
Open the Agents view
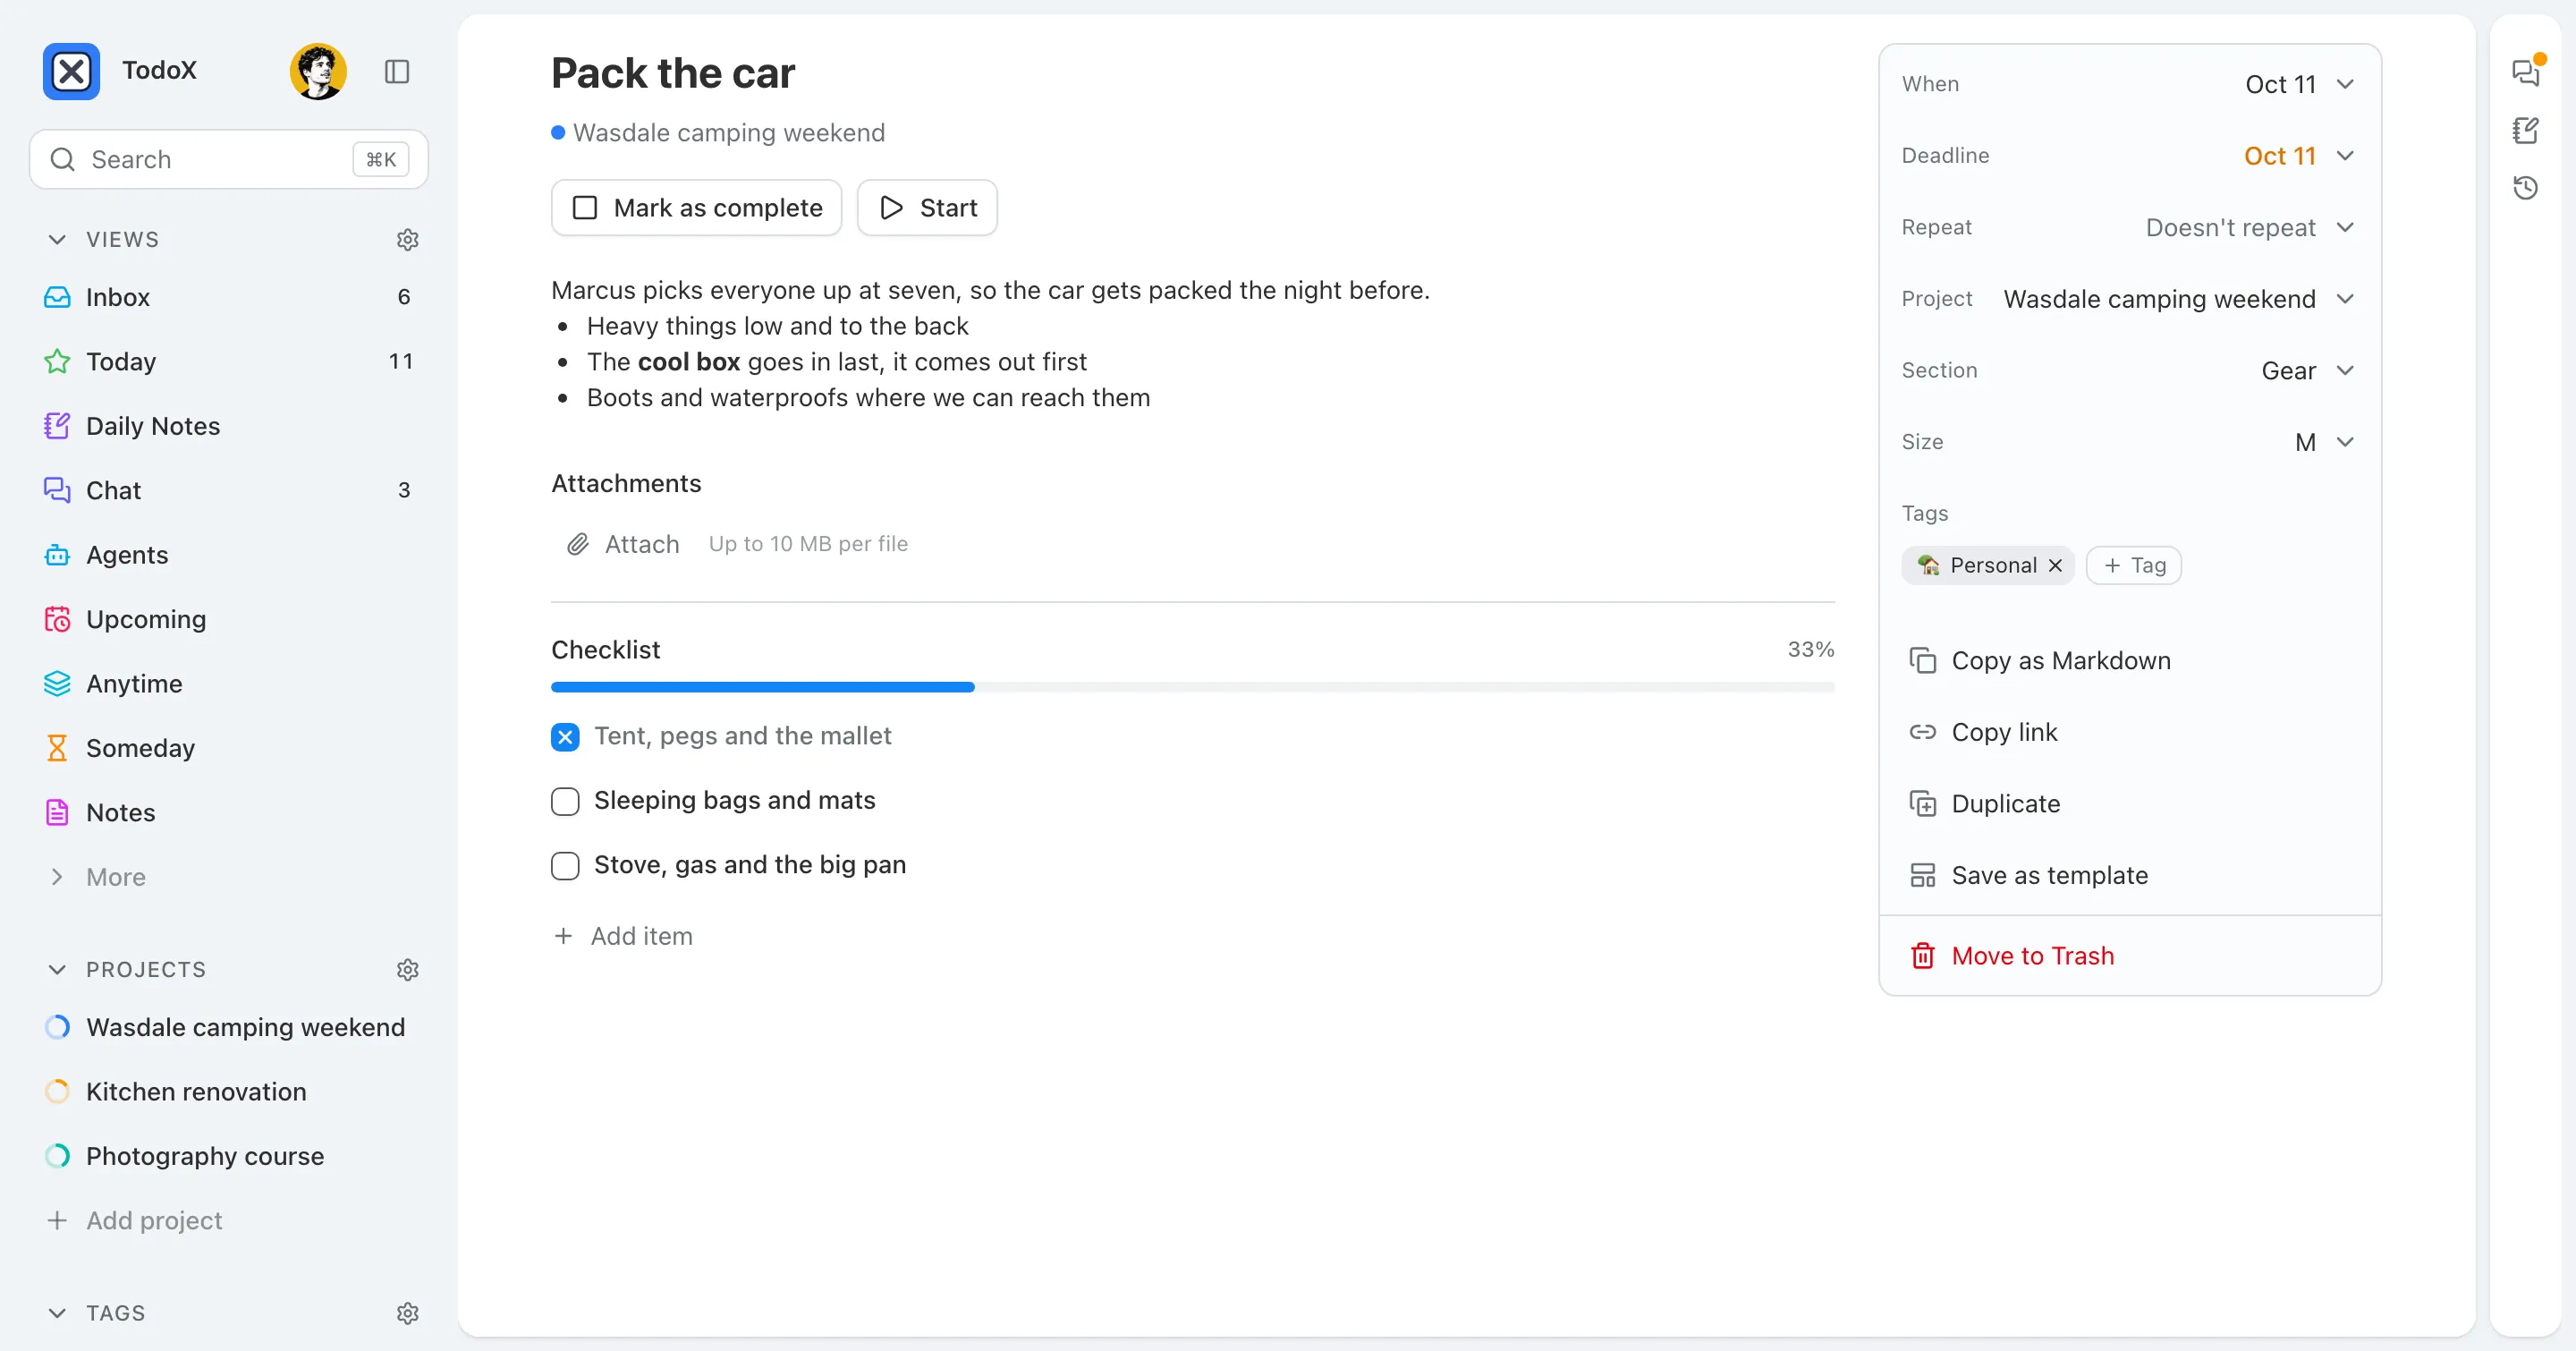[229, 555]
